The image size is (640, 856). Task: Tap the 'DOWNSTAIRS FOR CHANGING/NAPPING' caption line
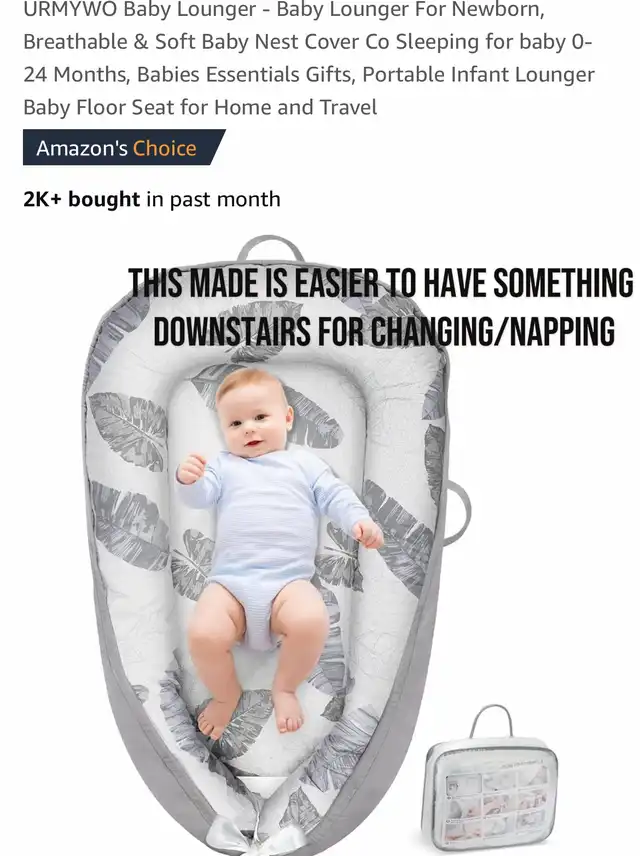[x=384, y=331]
